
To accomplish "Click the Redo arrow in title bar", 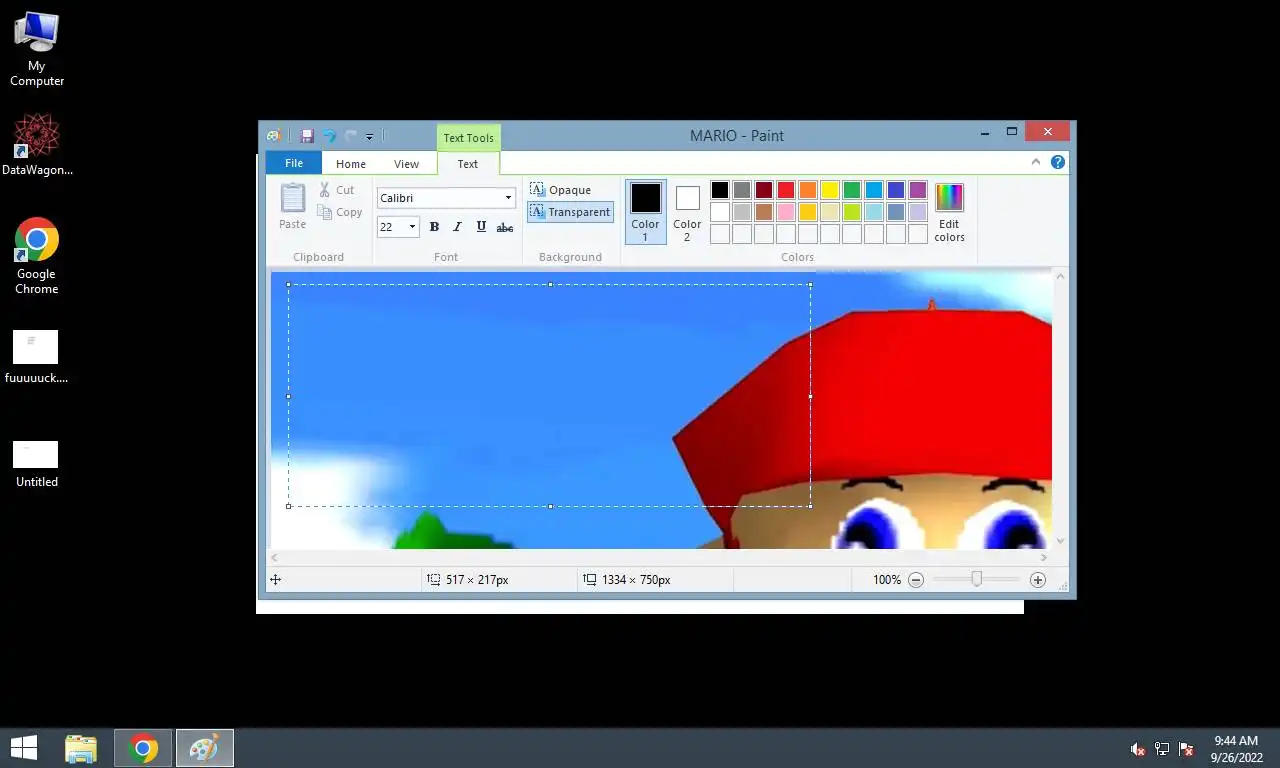I will 351,136.
